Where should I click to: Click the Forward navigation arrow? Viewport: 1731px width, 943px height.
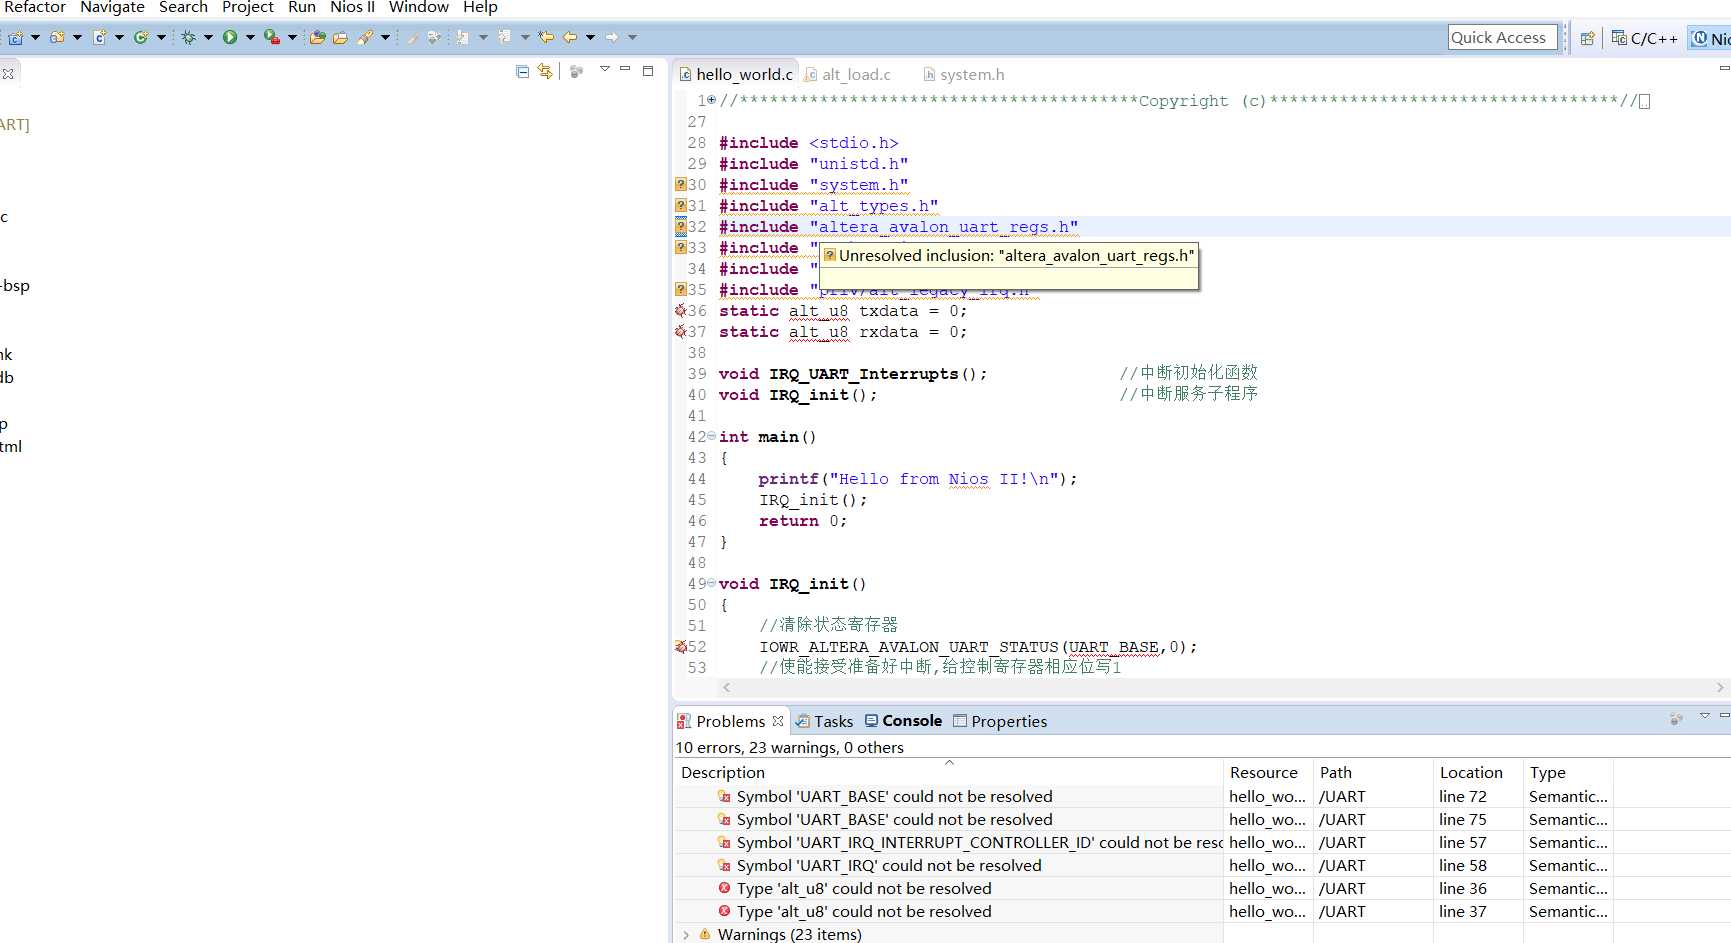[611, 38]
